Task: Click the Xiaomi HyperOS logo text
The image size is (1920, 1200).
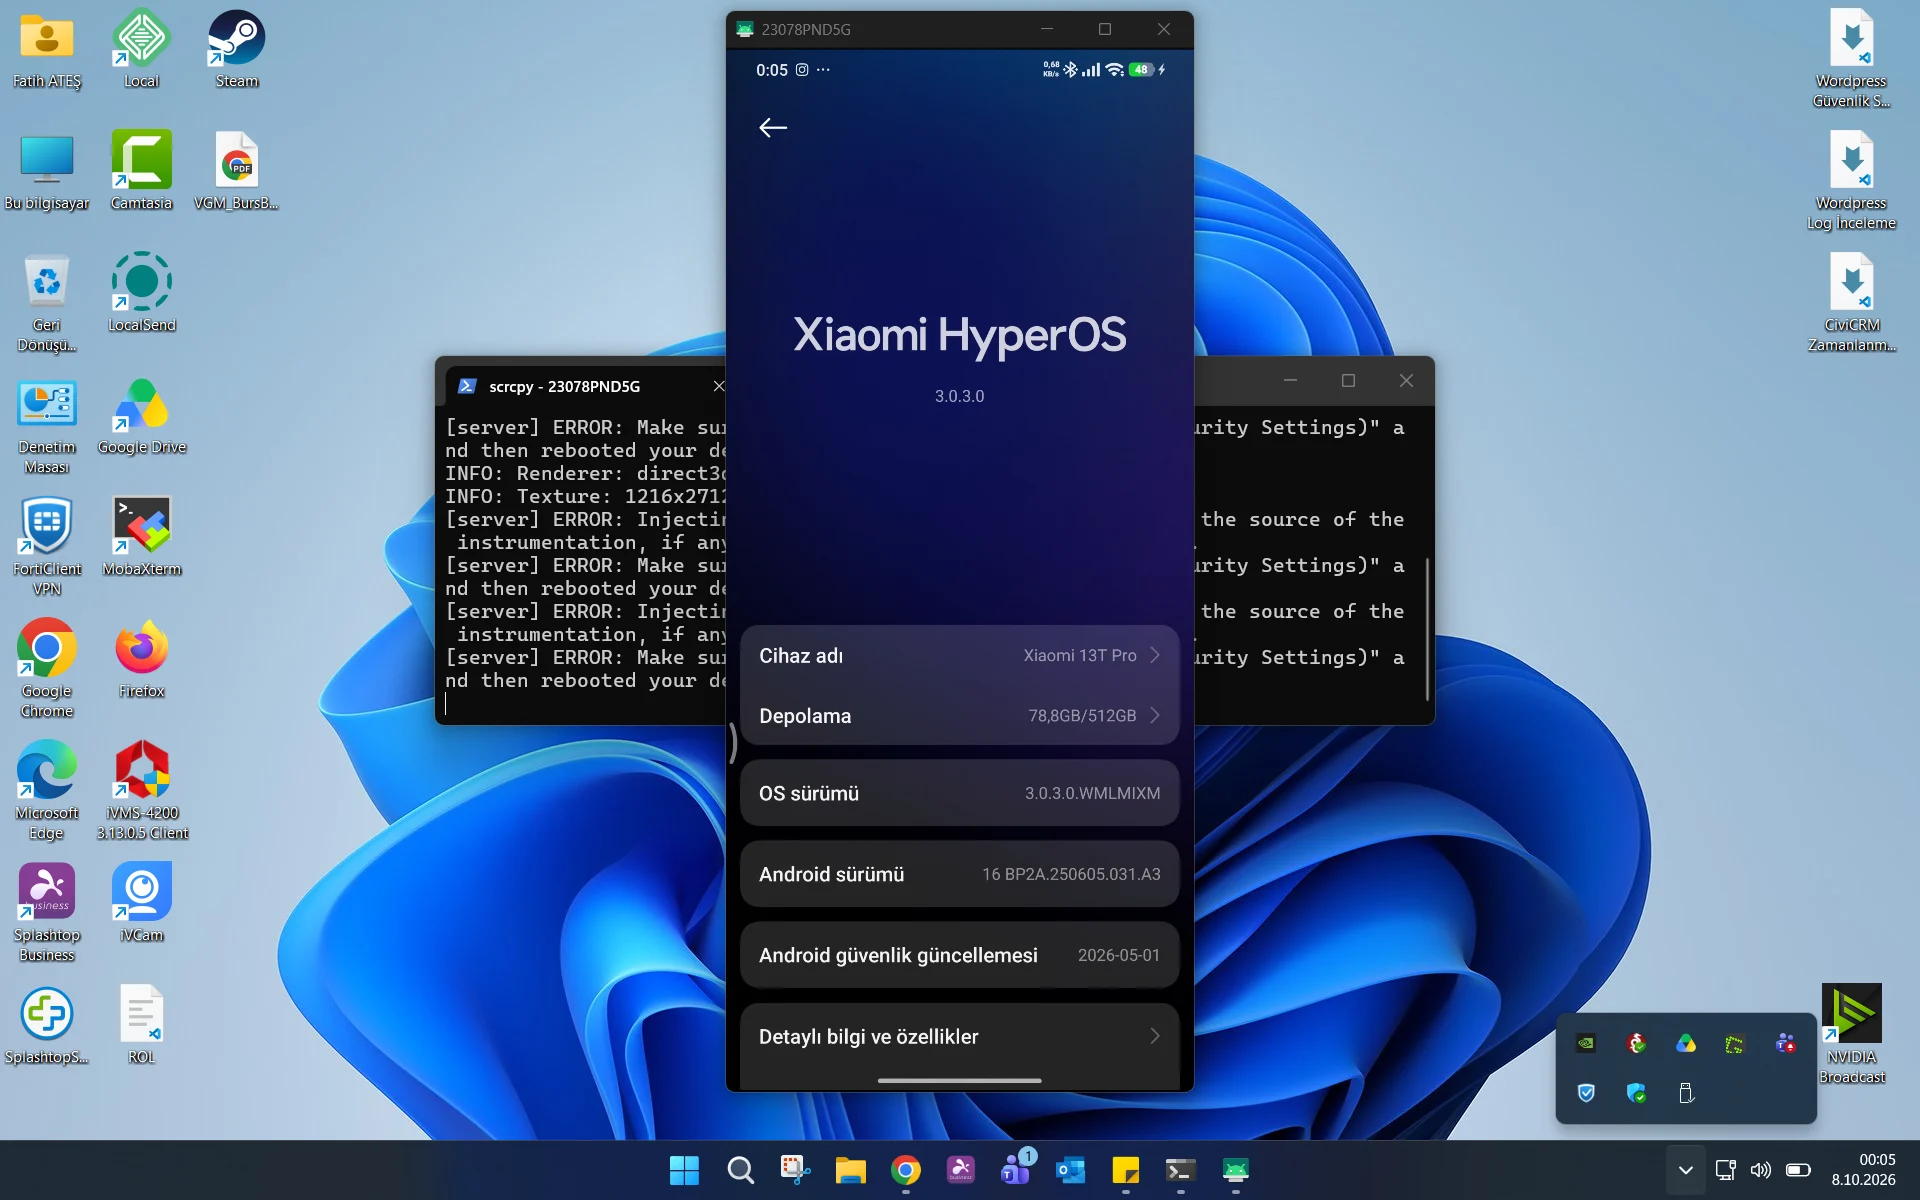Action: click(959, 335)
